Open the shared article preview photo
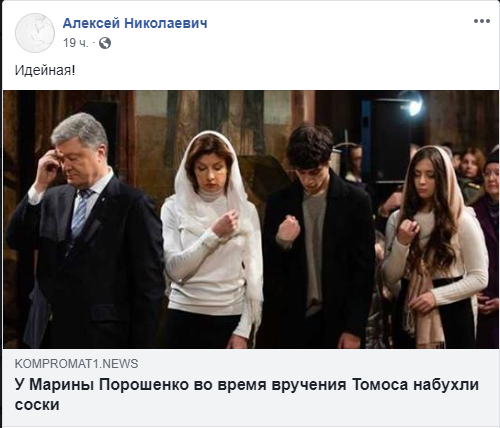500x428 pixels. [251, 219]
